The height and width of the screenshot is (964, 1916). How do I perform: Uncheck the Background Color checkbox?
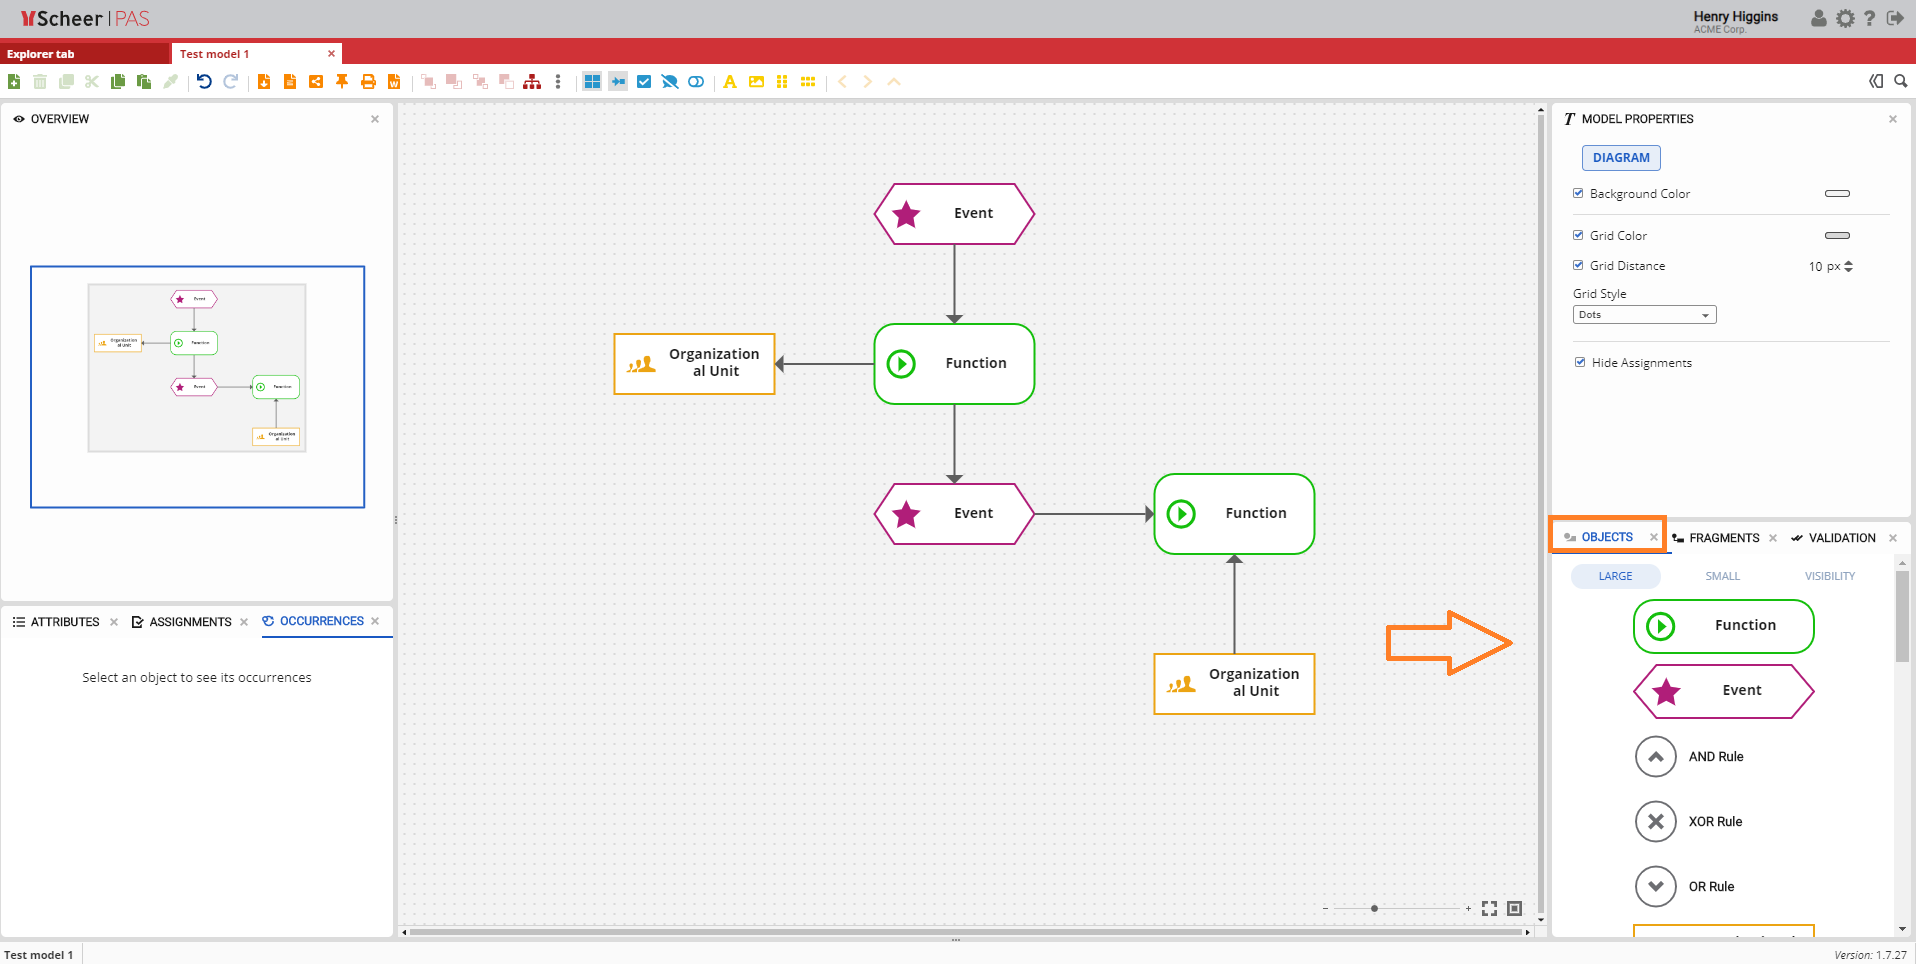(1578, 194)
